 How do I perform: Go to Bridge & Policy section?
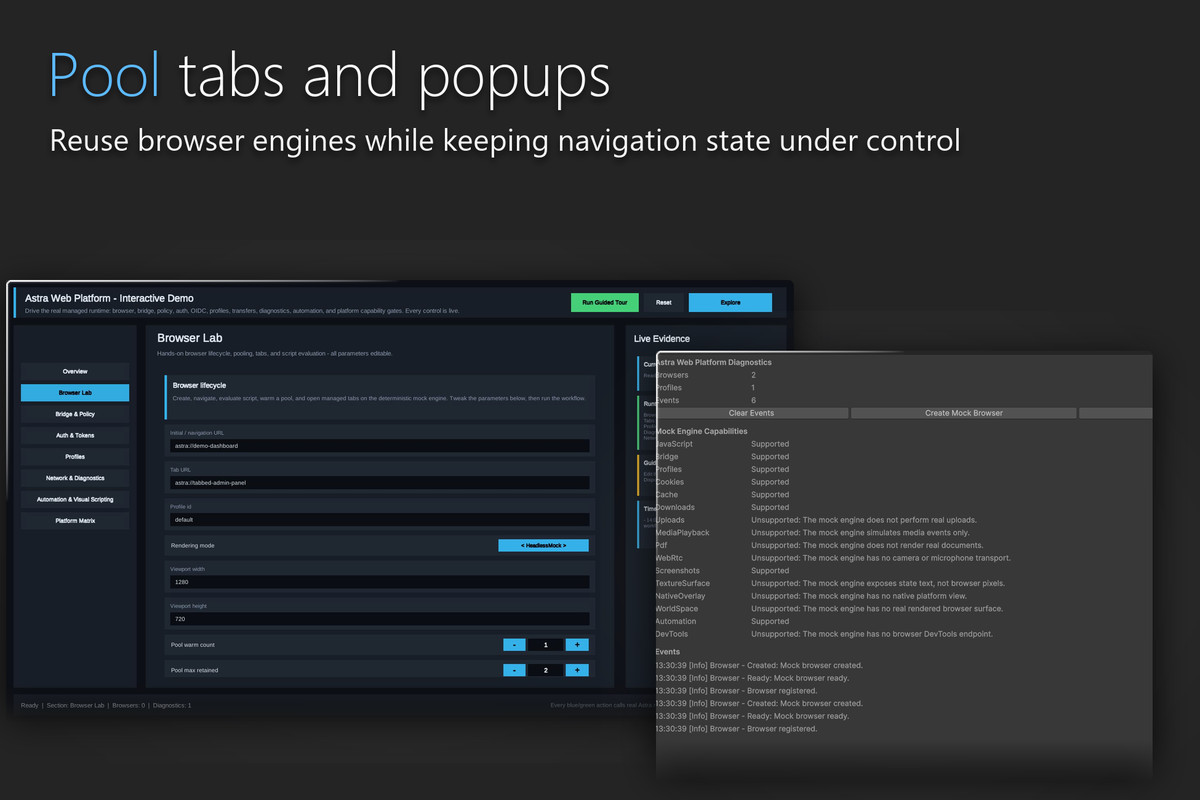75,414
